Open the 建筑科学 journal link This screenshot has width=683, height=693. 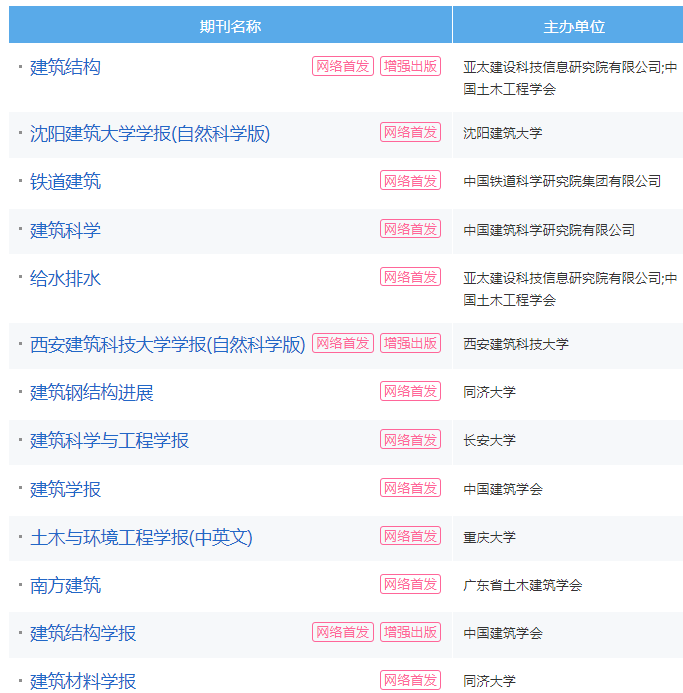pyautogui.click(x=65, y=230)
